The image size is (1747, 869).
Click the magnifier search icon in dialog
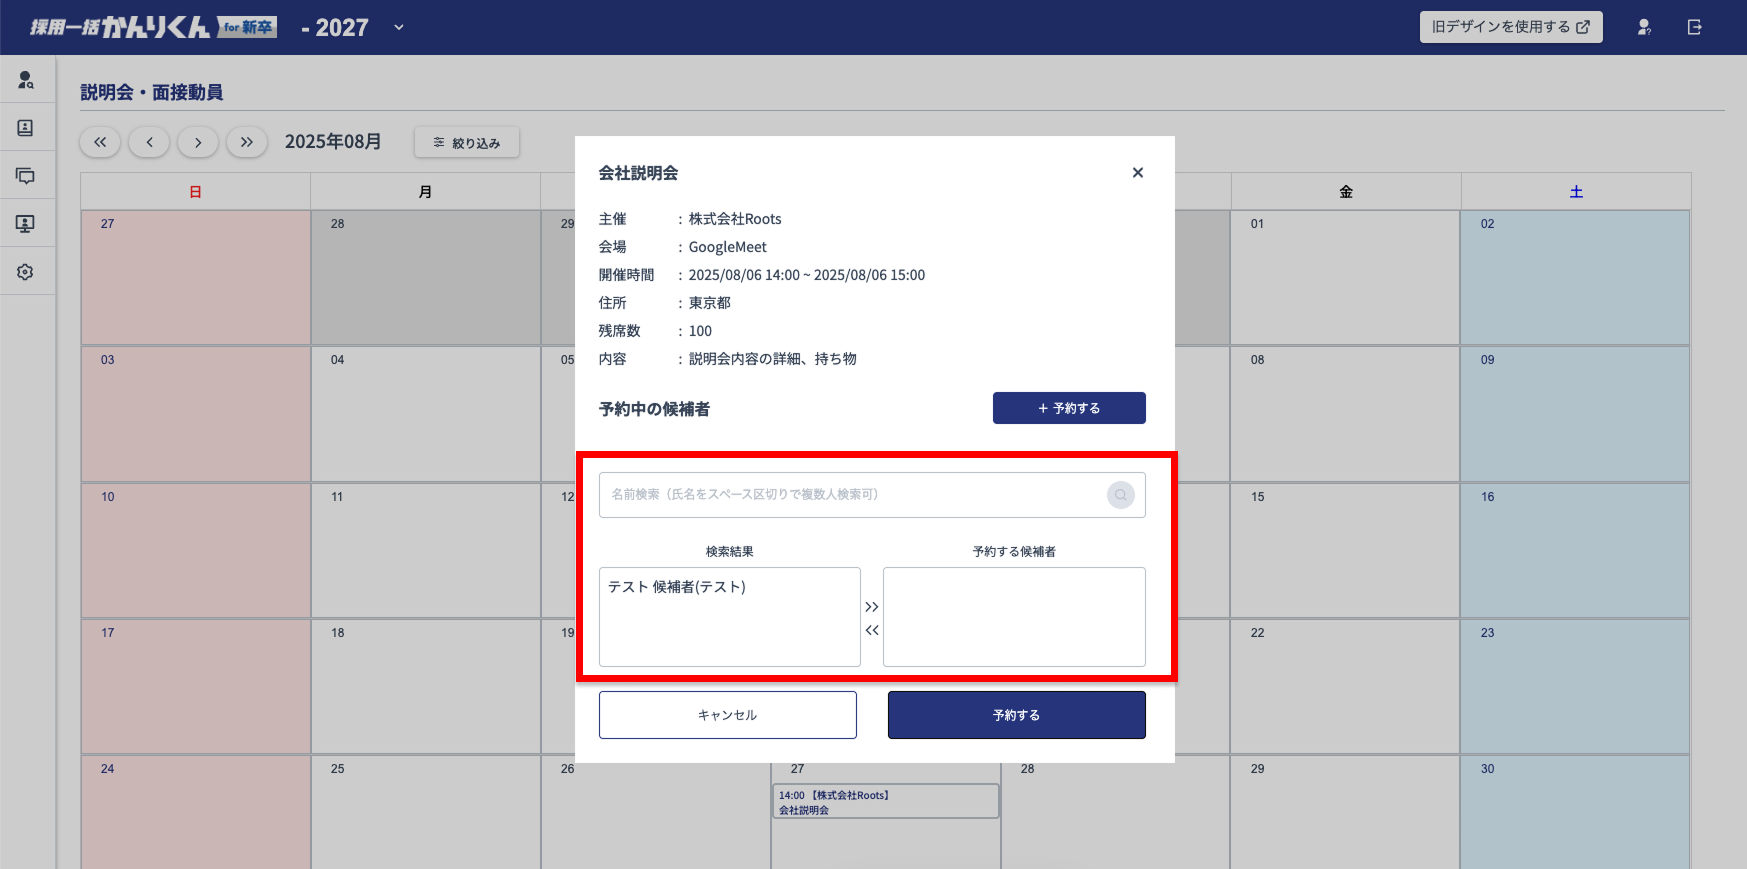(x=1120, y=495)
